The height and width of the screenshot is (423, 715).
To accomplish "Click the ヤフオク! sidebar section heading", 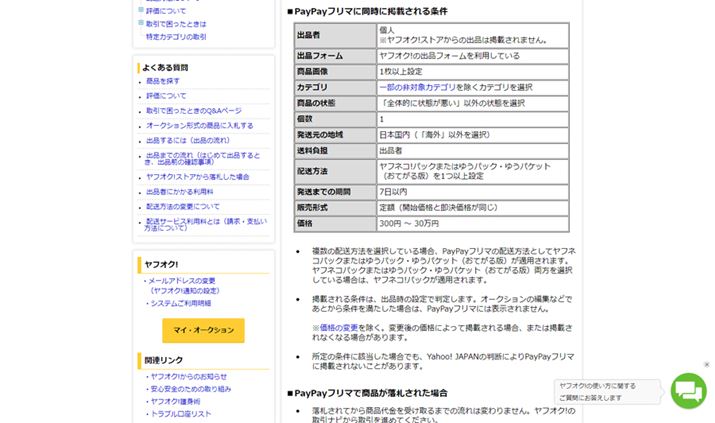I will tap(161, 264).
